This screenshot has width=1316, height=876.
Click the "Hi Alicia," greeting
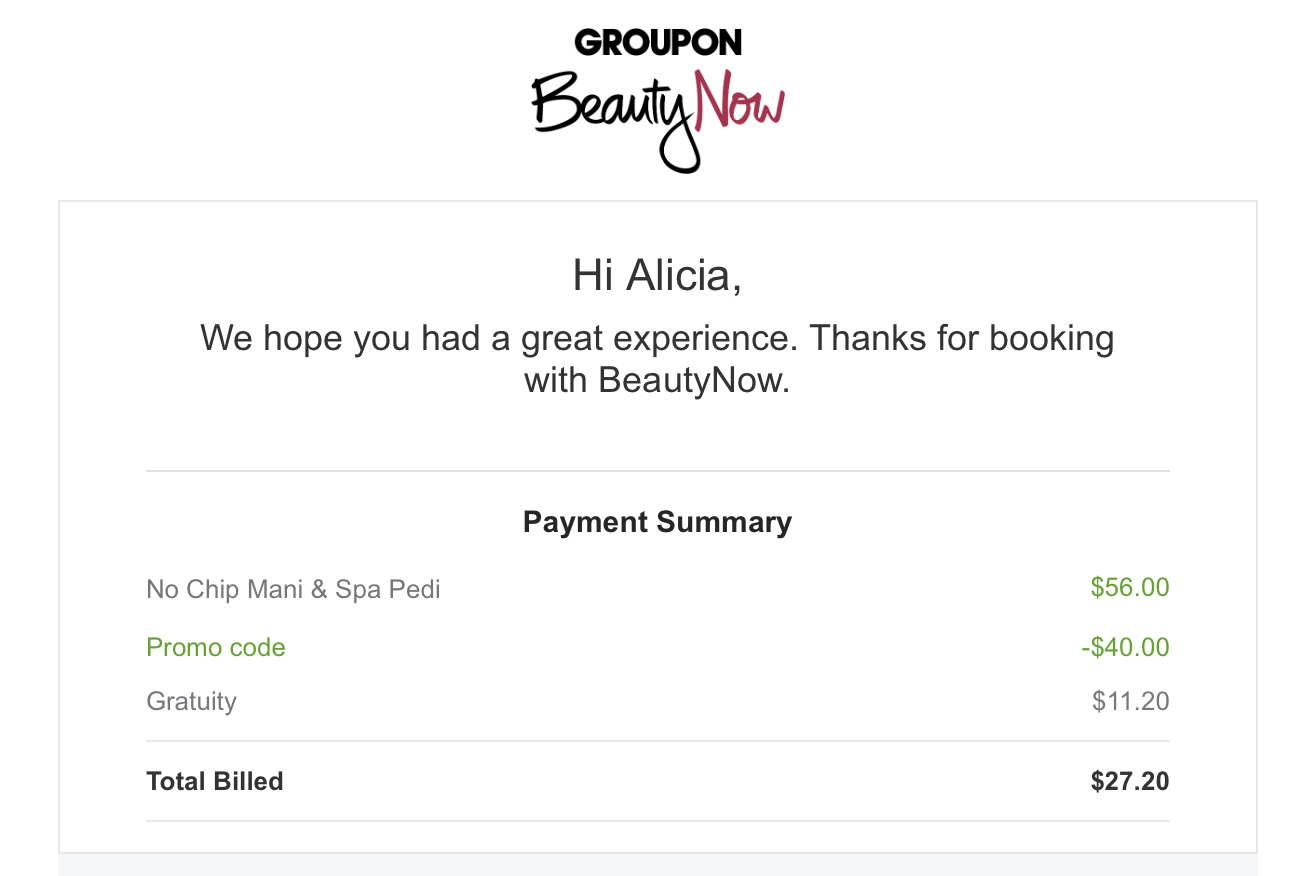point(657,275)
